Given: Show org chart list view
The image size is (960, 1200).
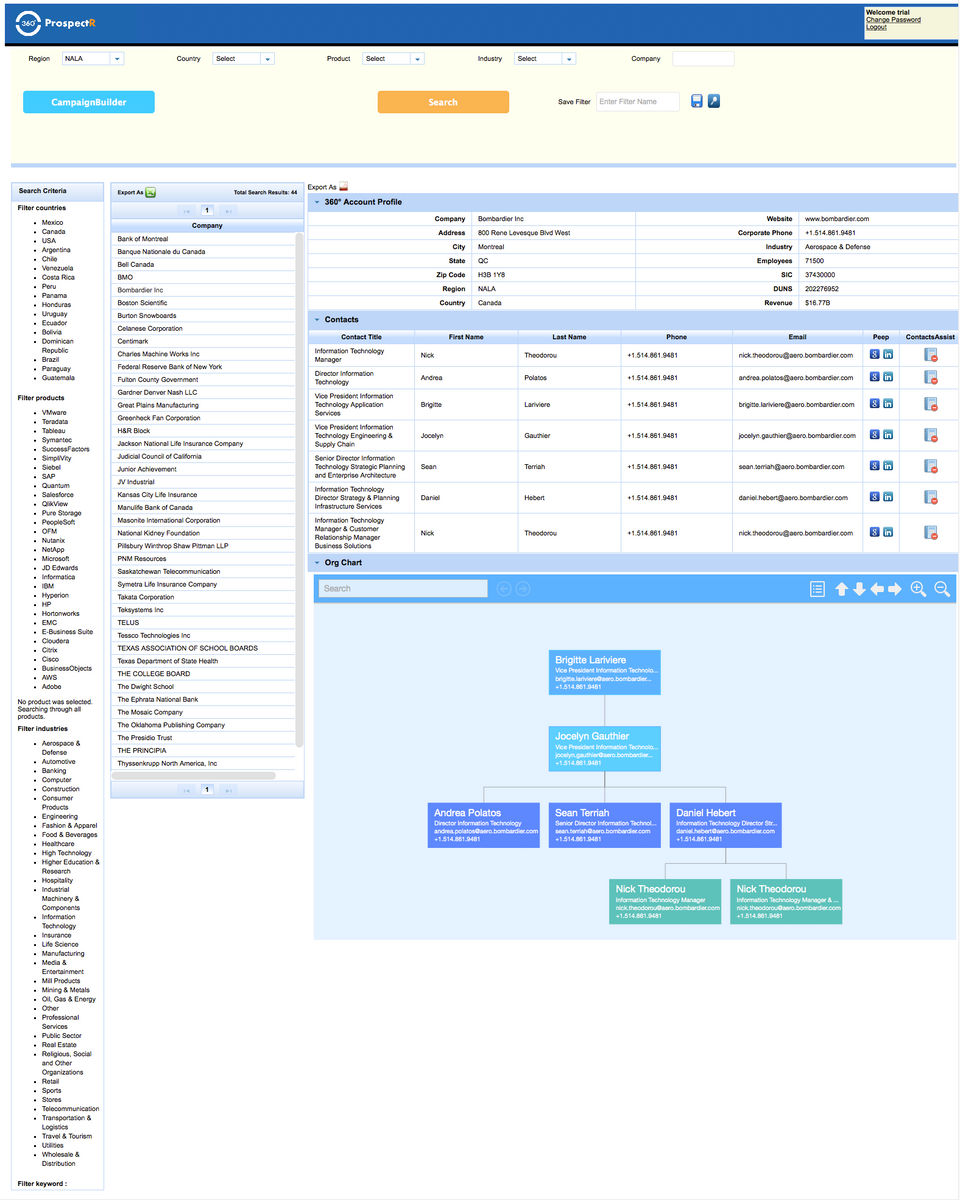Looking at the screenshot, I should 817,589.
